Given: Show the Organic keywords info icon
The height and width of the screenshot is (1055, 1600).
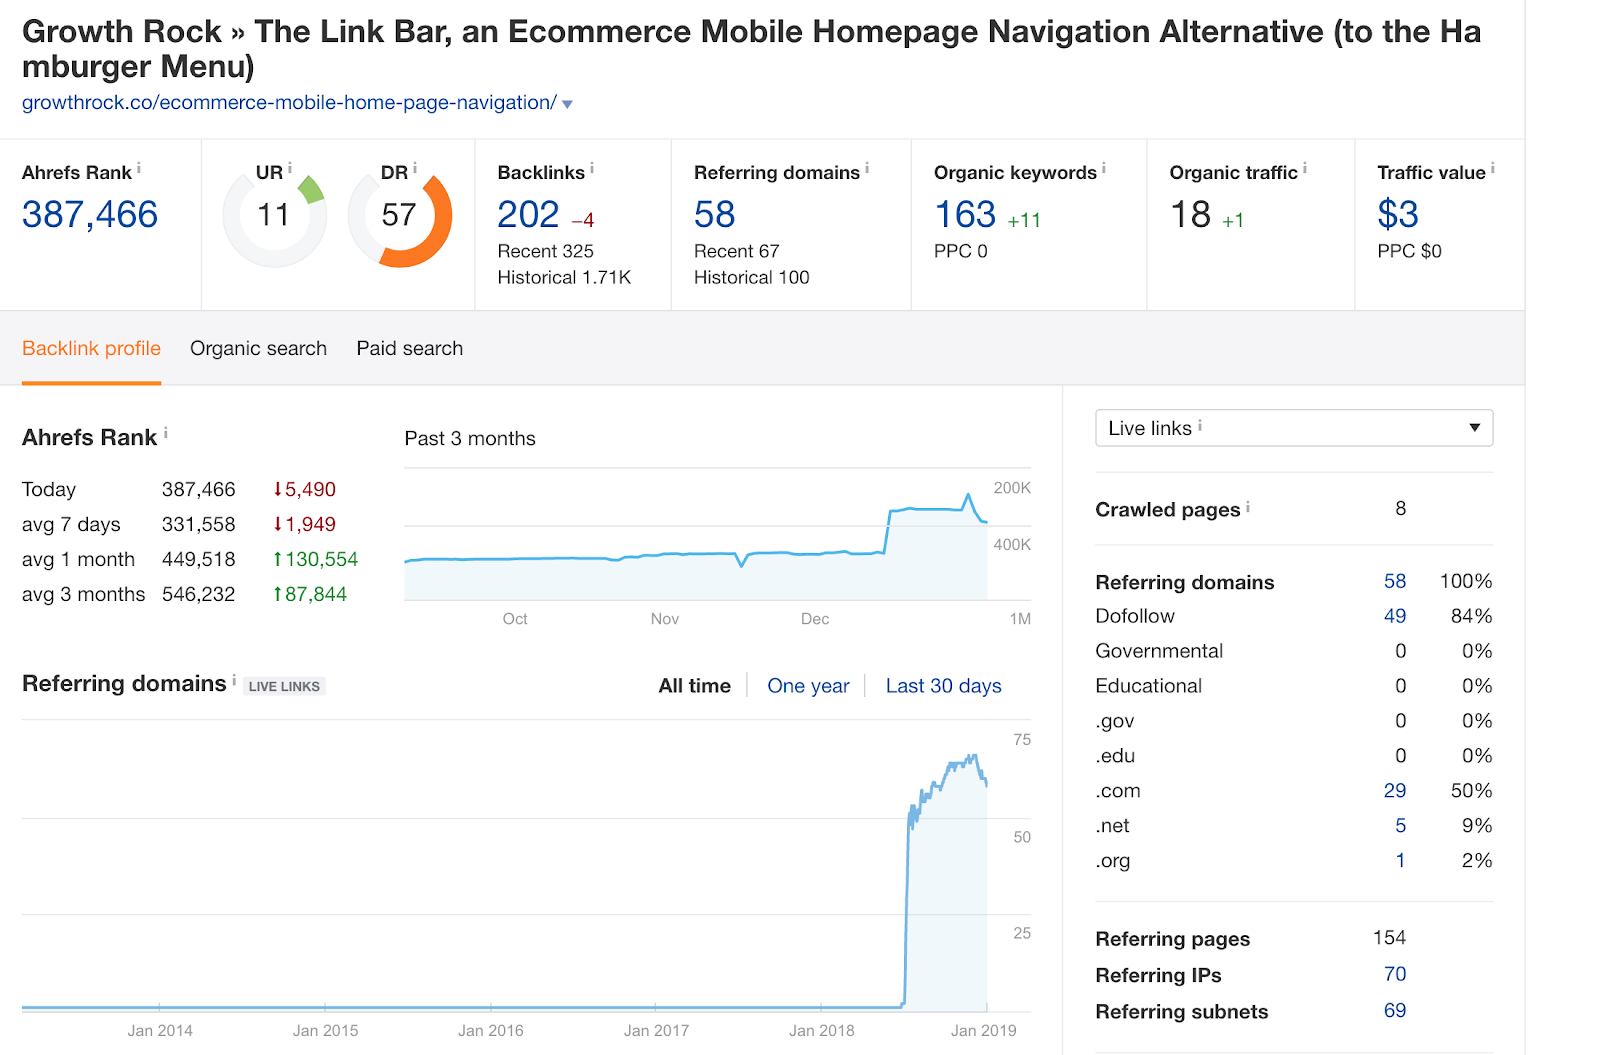Looking at the screenshot, I should click(x=1104, y=168).
